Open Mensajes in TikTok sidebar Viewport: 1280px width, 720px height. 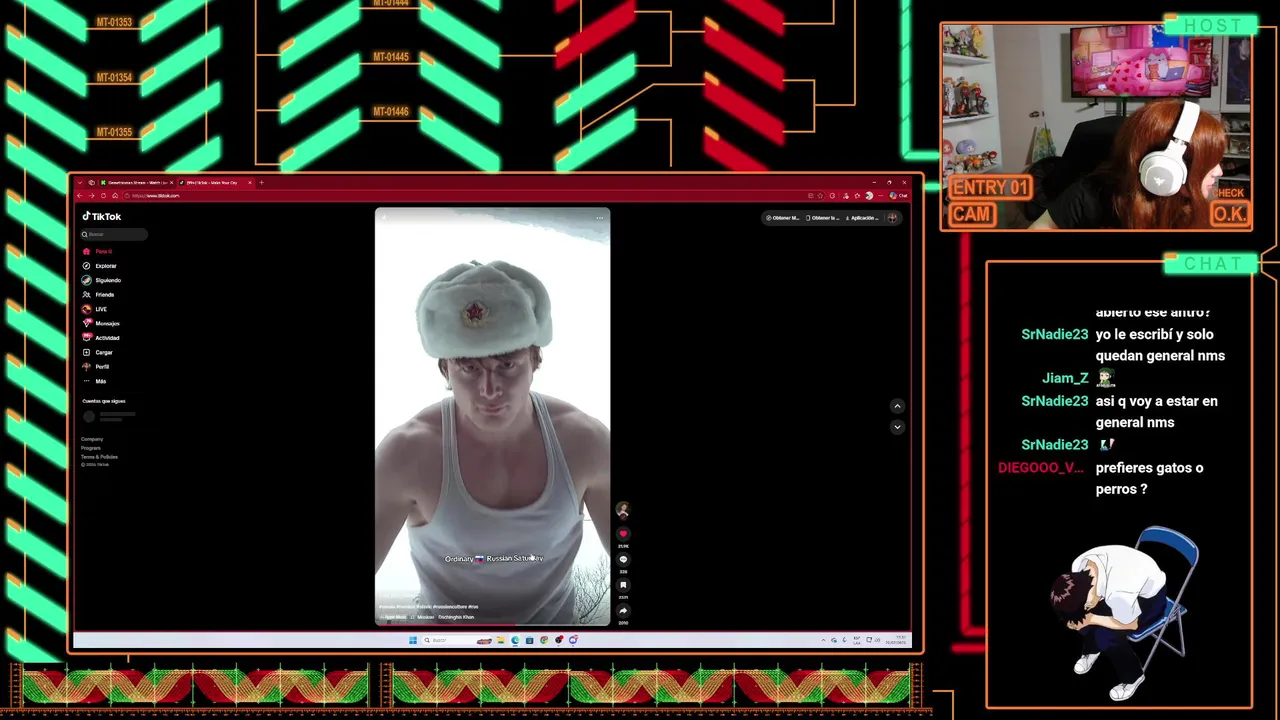(101, 323)
